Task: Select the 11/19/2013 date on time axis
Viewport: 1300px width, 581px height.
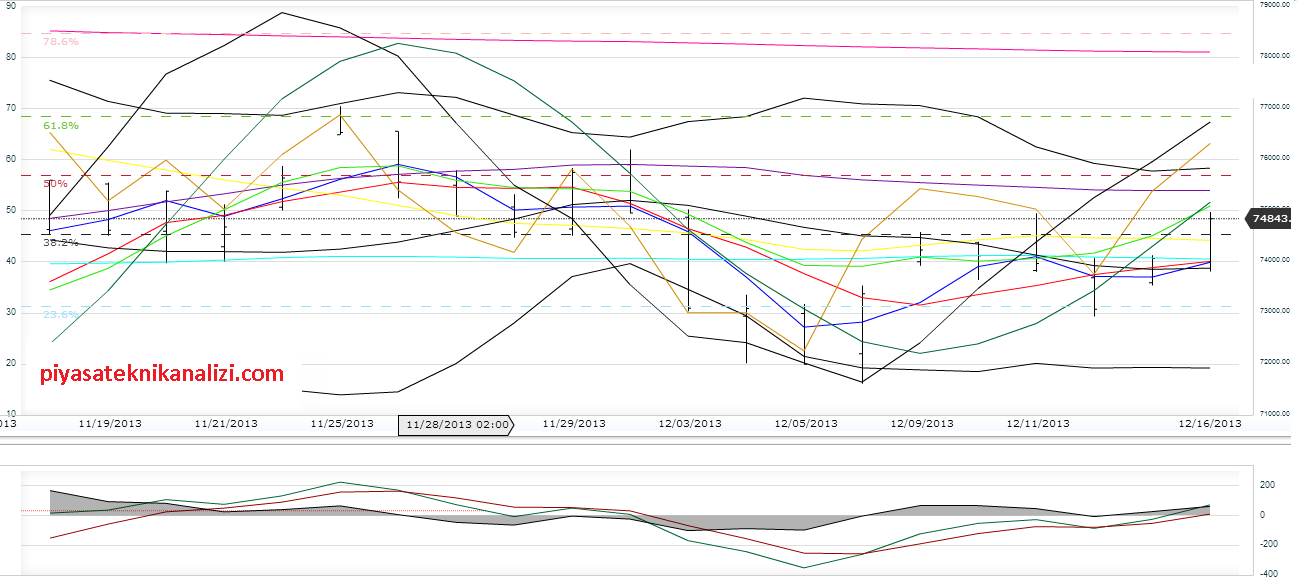Action: pyautogui.click(x=110, y=424)
